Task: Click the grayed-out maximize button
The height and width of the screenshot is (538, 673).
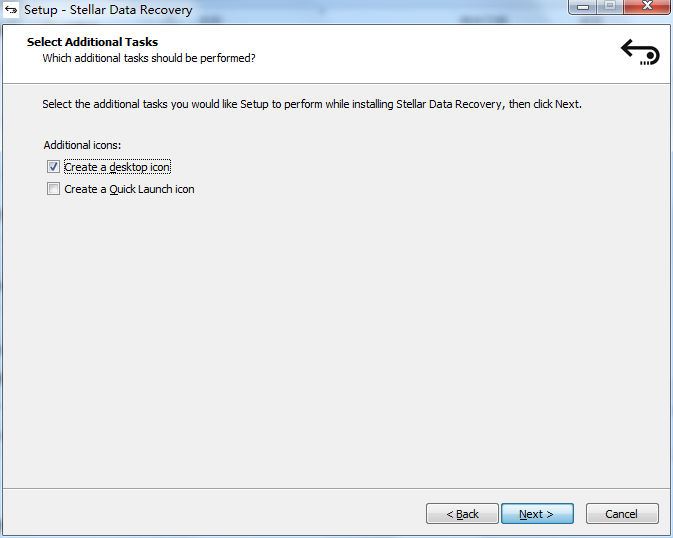Action: [611, 6]
